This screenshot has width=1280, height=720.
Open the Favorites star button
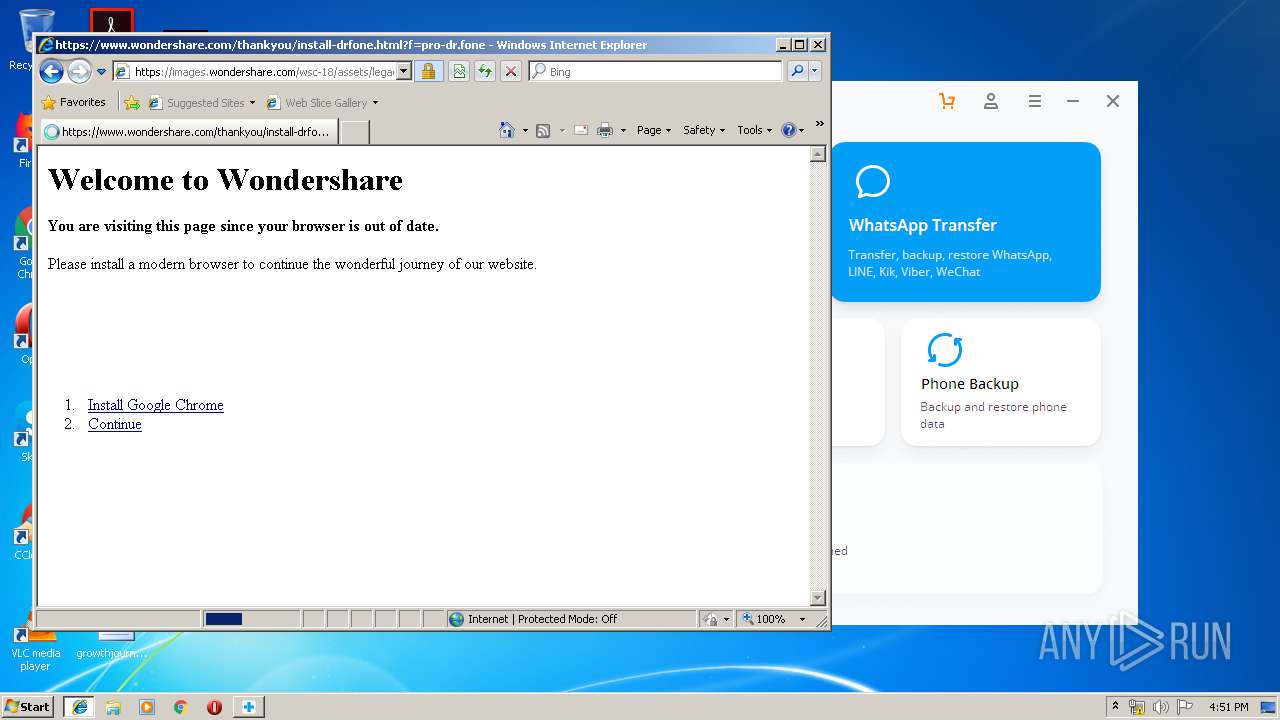click(x=74, y=102)
